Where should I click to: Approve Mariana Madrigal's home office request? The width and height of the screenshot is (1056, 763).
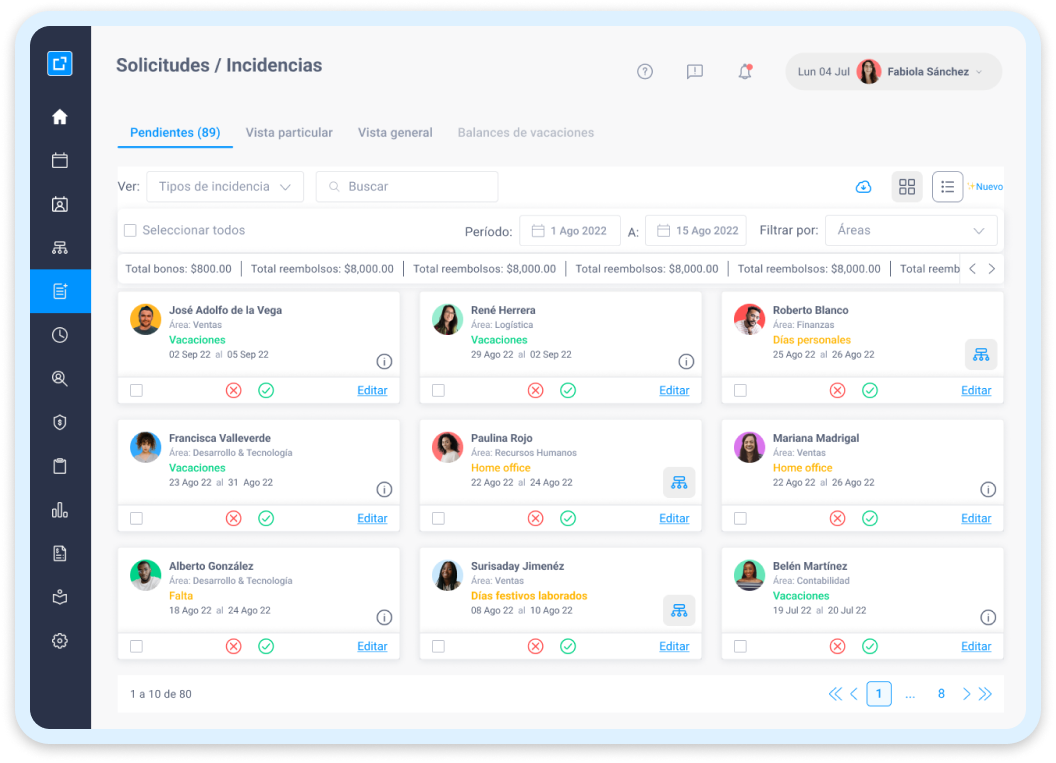click(x=869, y=519)
